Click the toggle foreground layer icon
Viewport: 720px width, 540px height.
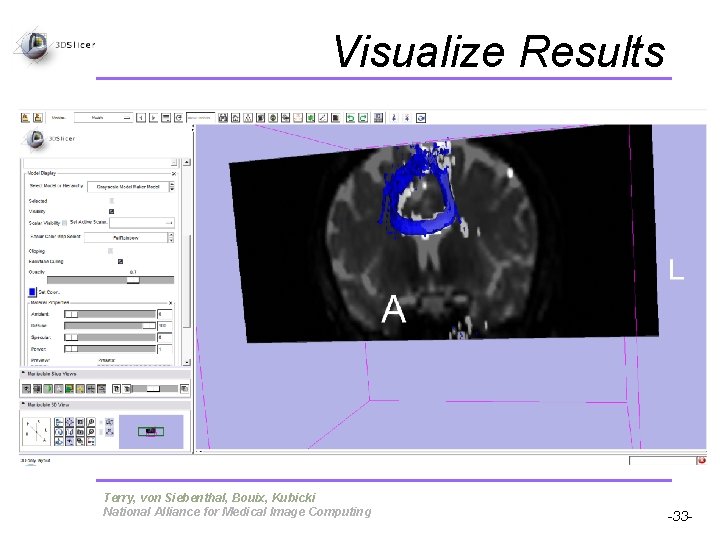117,389
